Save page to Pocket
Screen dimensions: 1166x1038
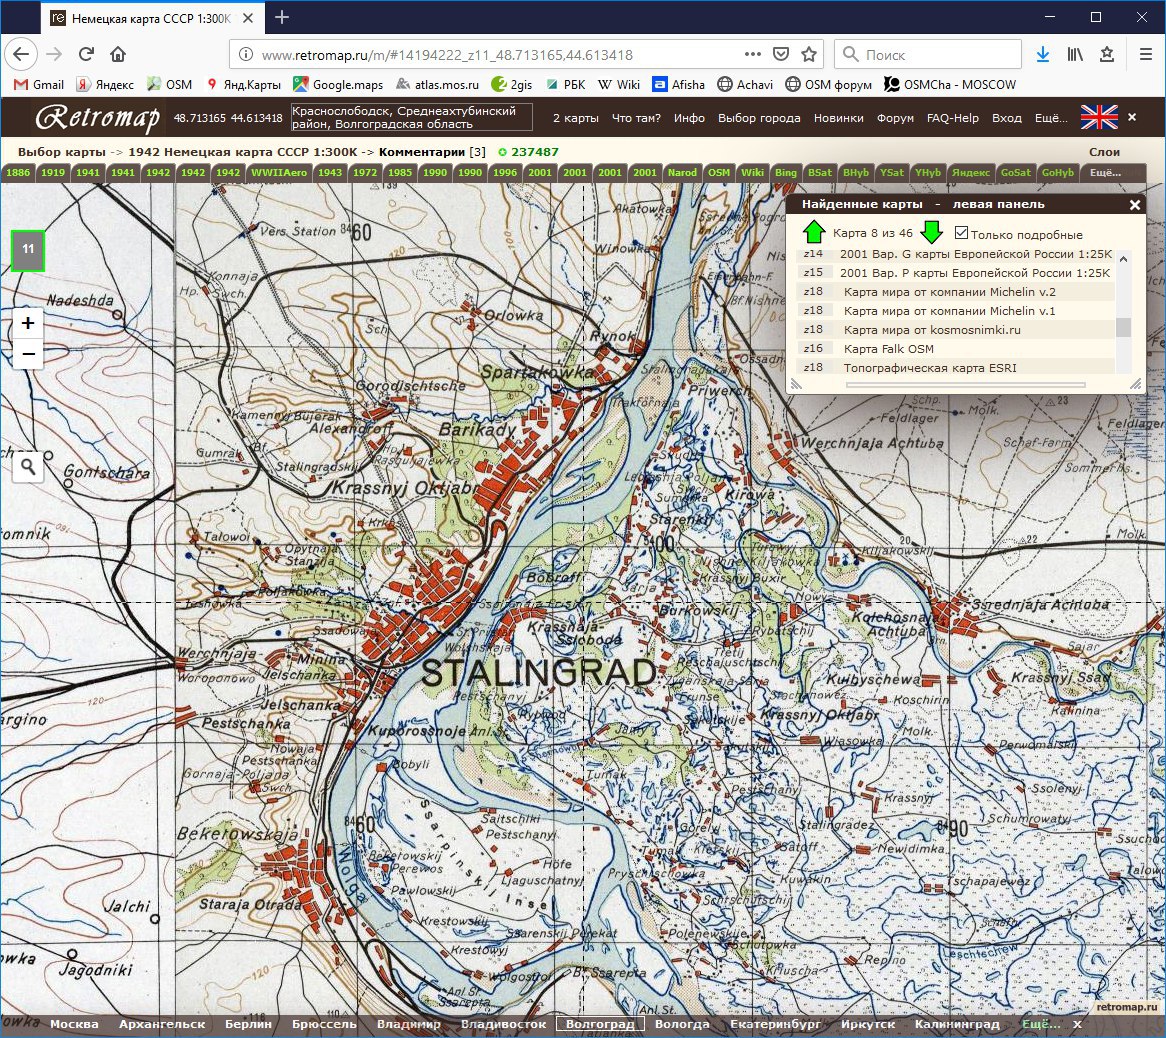781,54
